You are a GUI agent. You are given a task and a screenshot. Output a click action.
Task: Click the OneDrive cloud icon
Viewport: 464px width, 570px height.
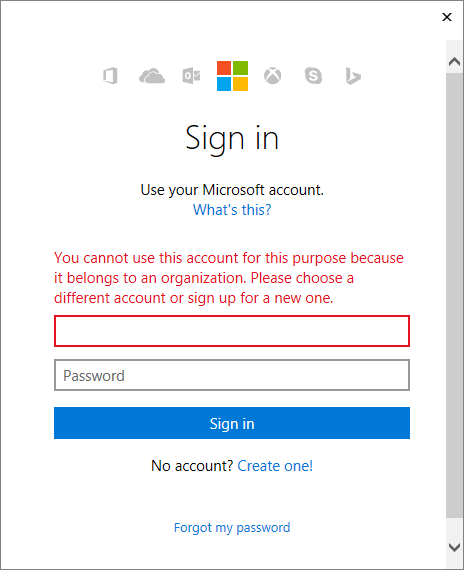[x=152, y=76]
